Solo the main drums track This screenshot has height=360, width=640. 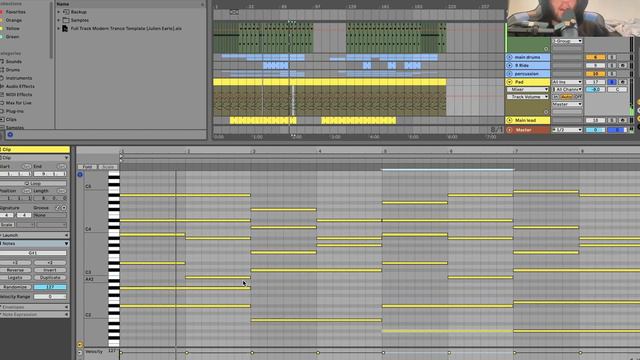611,57
